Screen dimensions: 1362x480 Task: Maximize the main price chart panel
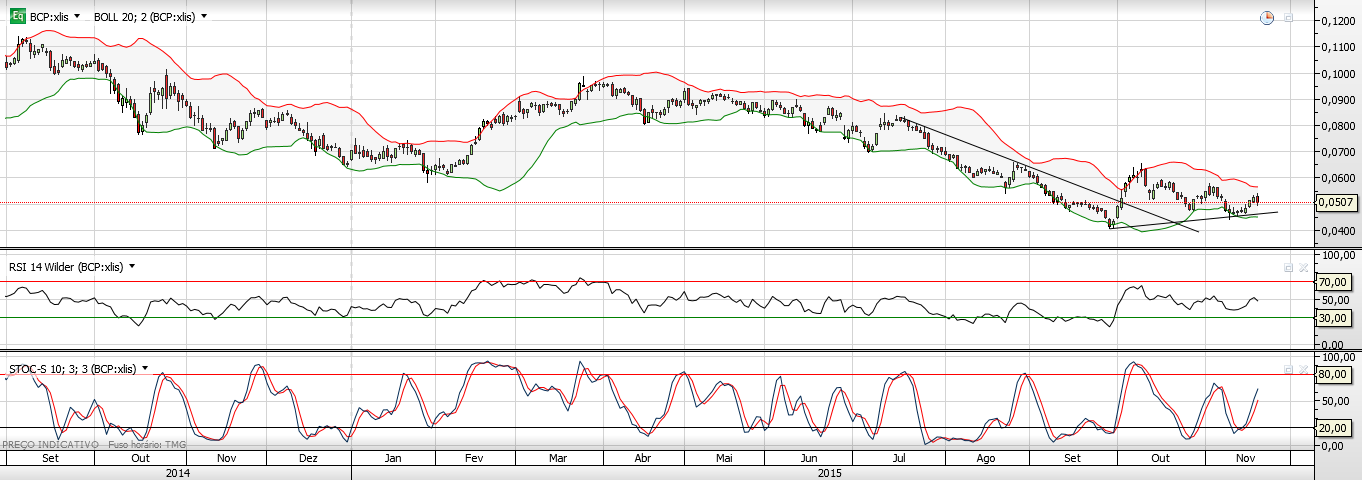(1289, 18)
